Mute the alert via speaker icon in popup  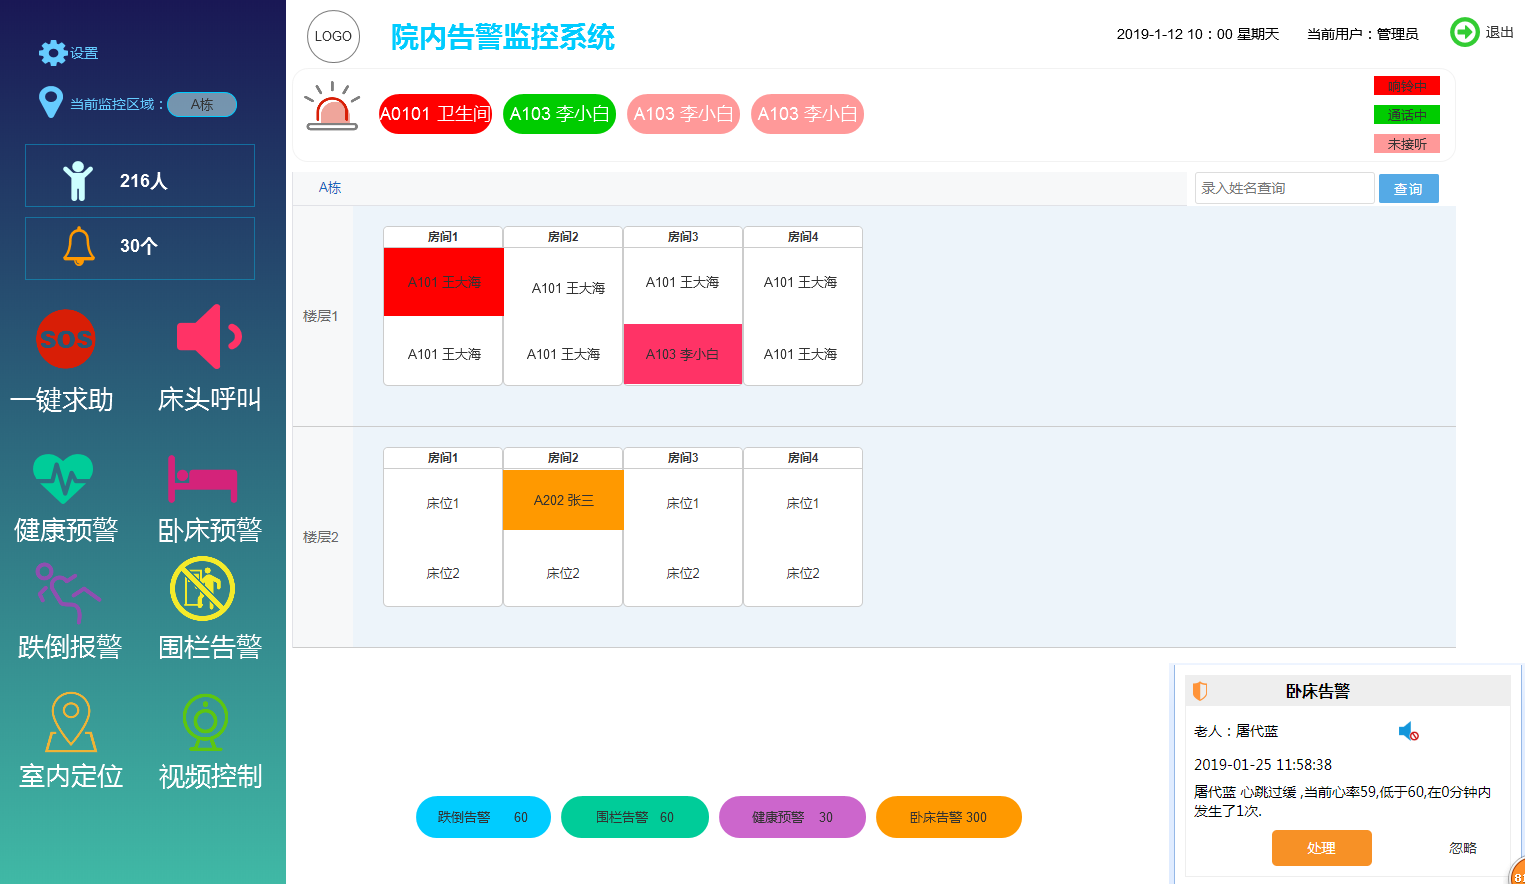click(x=1408, y=732)
